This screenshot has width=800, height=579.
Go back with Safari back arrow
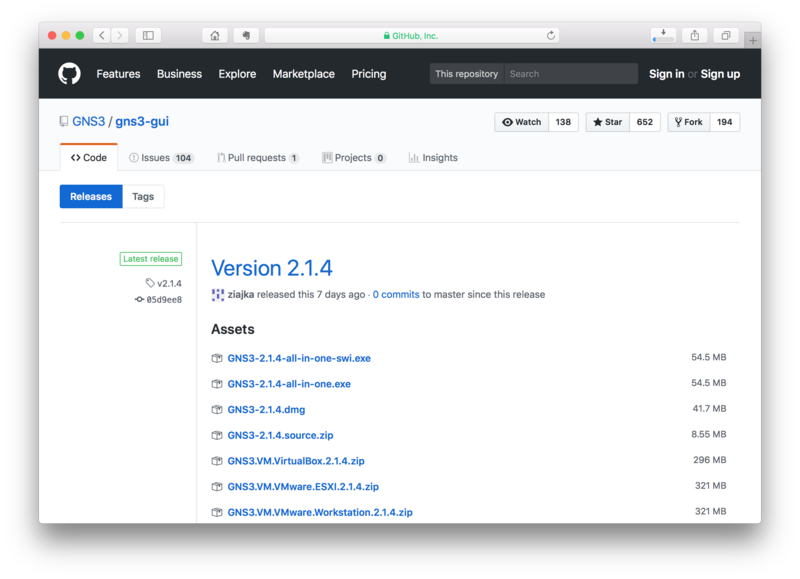pos(102,35)
